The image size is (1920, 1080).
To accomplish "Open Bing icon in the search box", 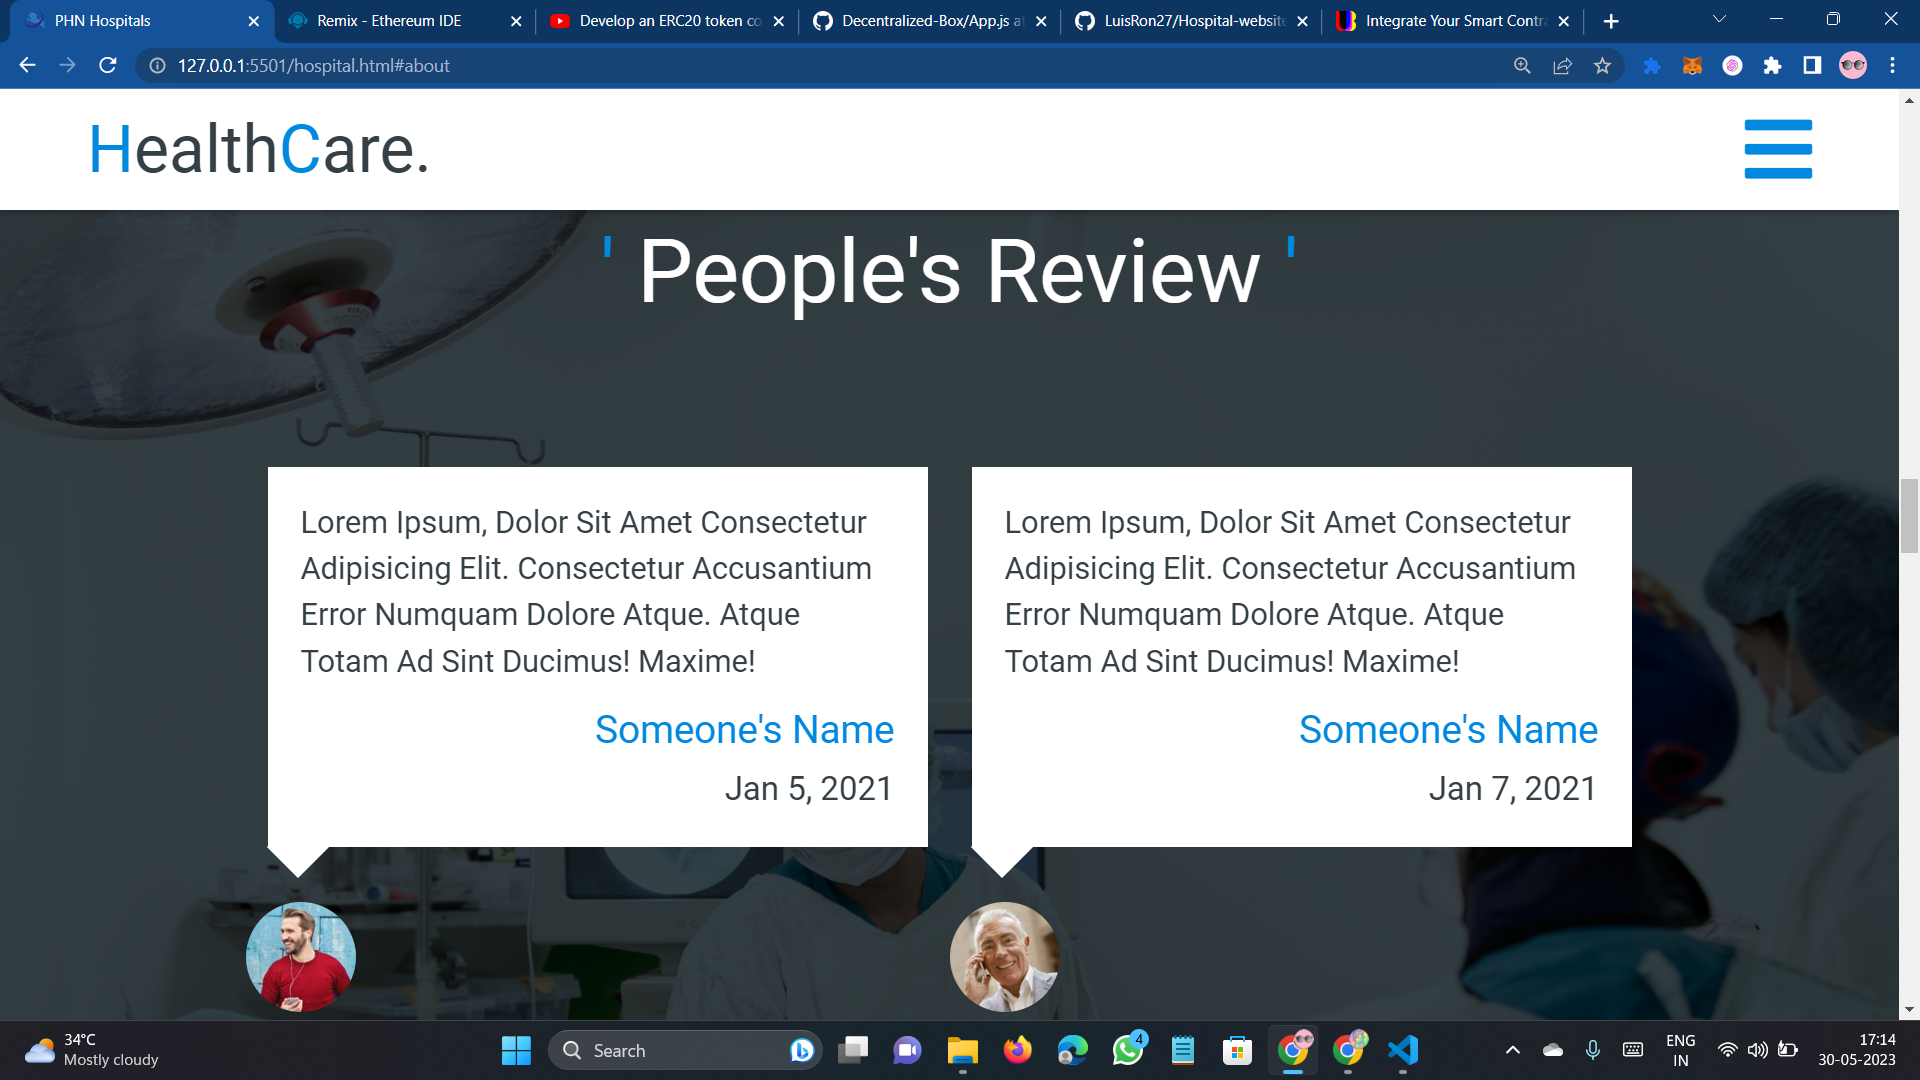I will coord(799,1050).
